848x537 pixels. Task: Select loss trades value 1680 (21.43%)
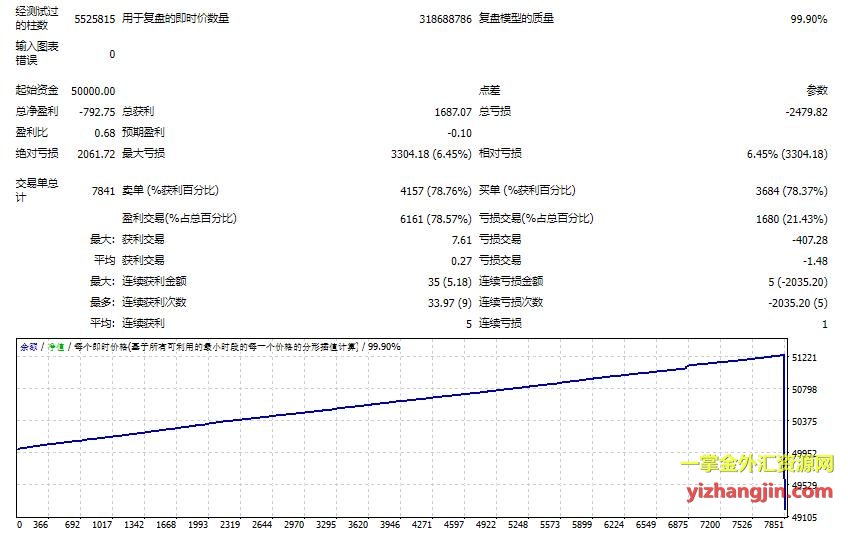[x=791, y=219]
